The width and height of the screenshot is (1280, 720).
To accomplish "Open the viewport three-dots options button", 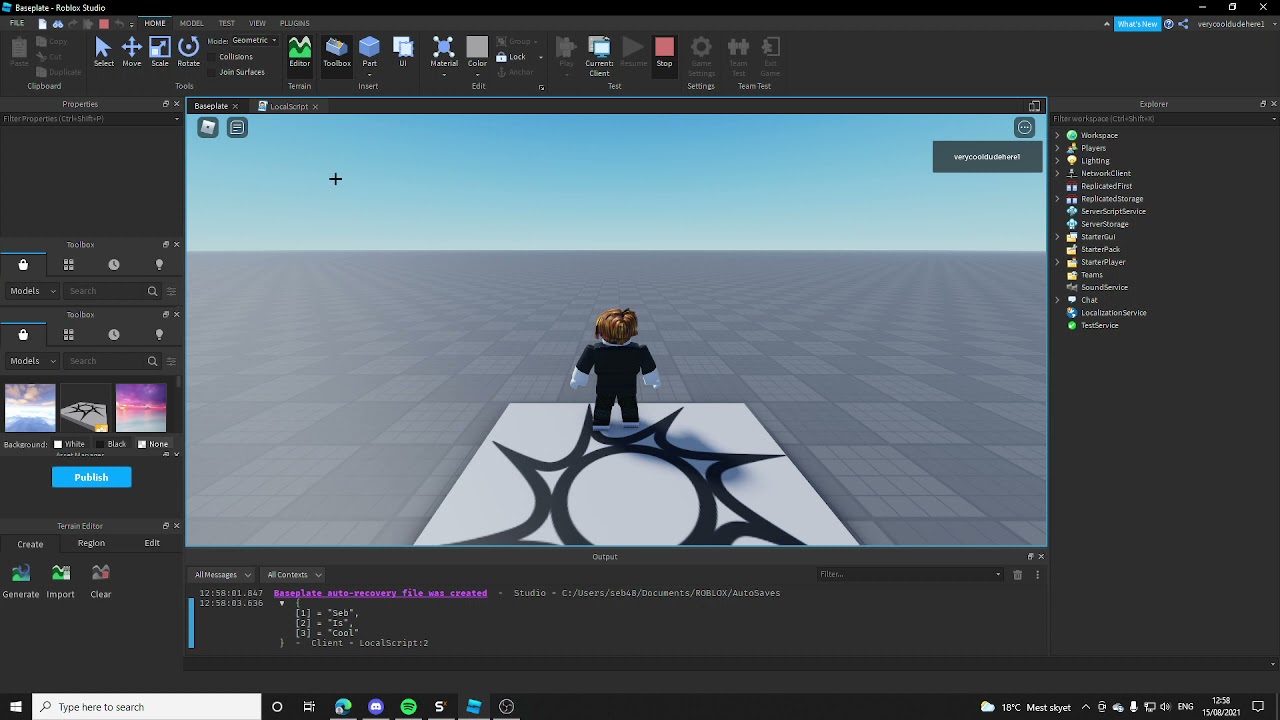I will [1025, 127].
